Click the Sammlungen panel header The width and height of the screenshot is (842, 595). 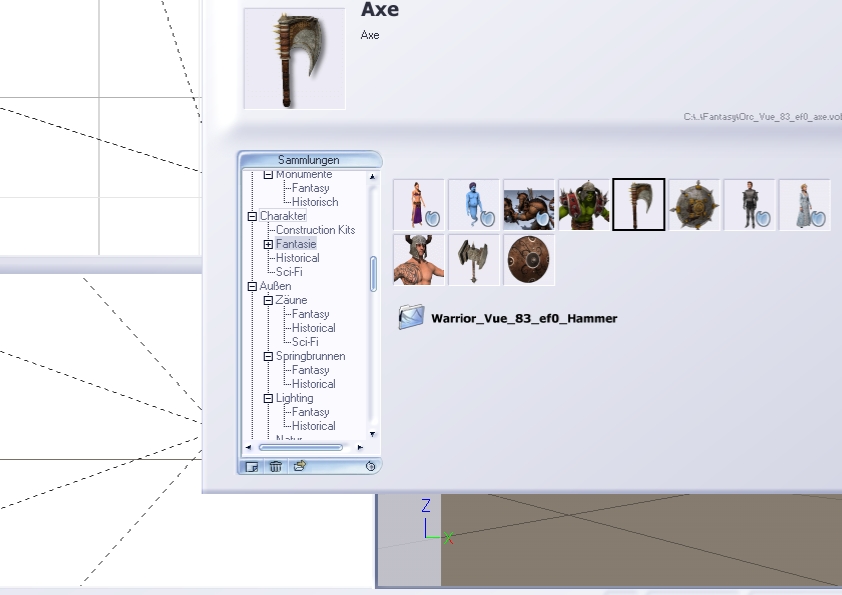pos(309,159)
